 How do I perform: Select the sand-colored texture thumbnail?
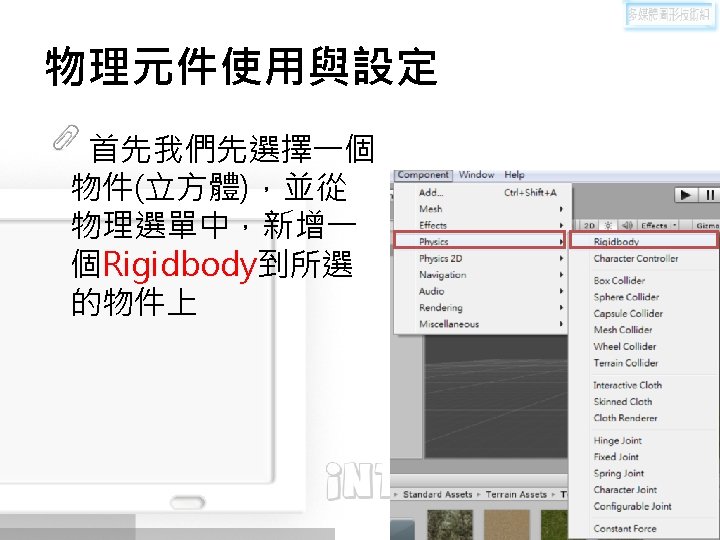click(x=506, y=524)
